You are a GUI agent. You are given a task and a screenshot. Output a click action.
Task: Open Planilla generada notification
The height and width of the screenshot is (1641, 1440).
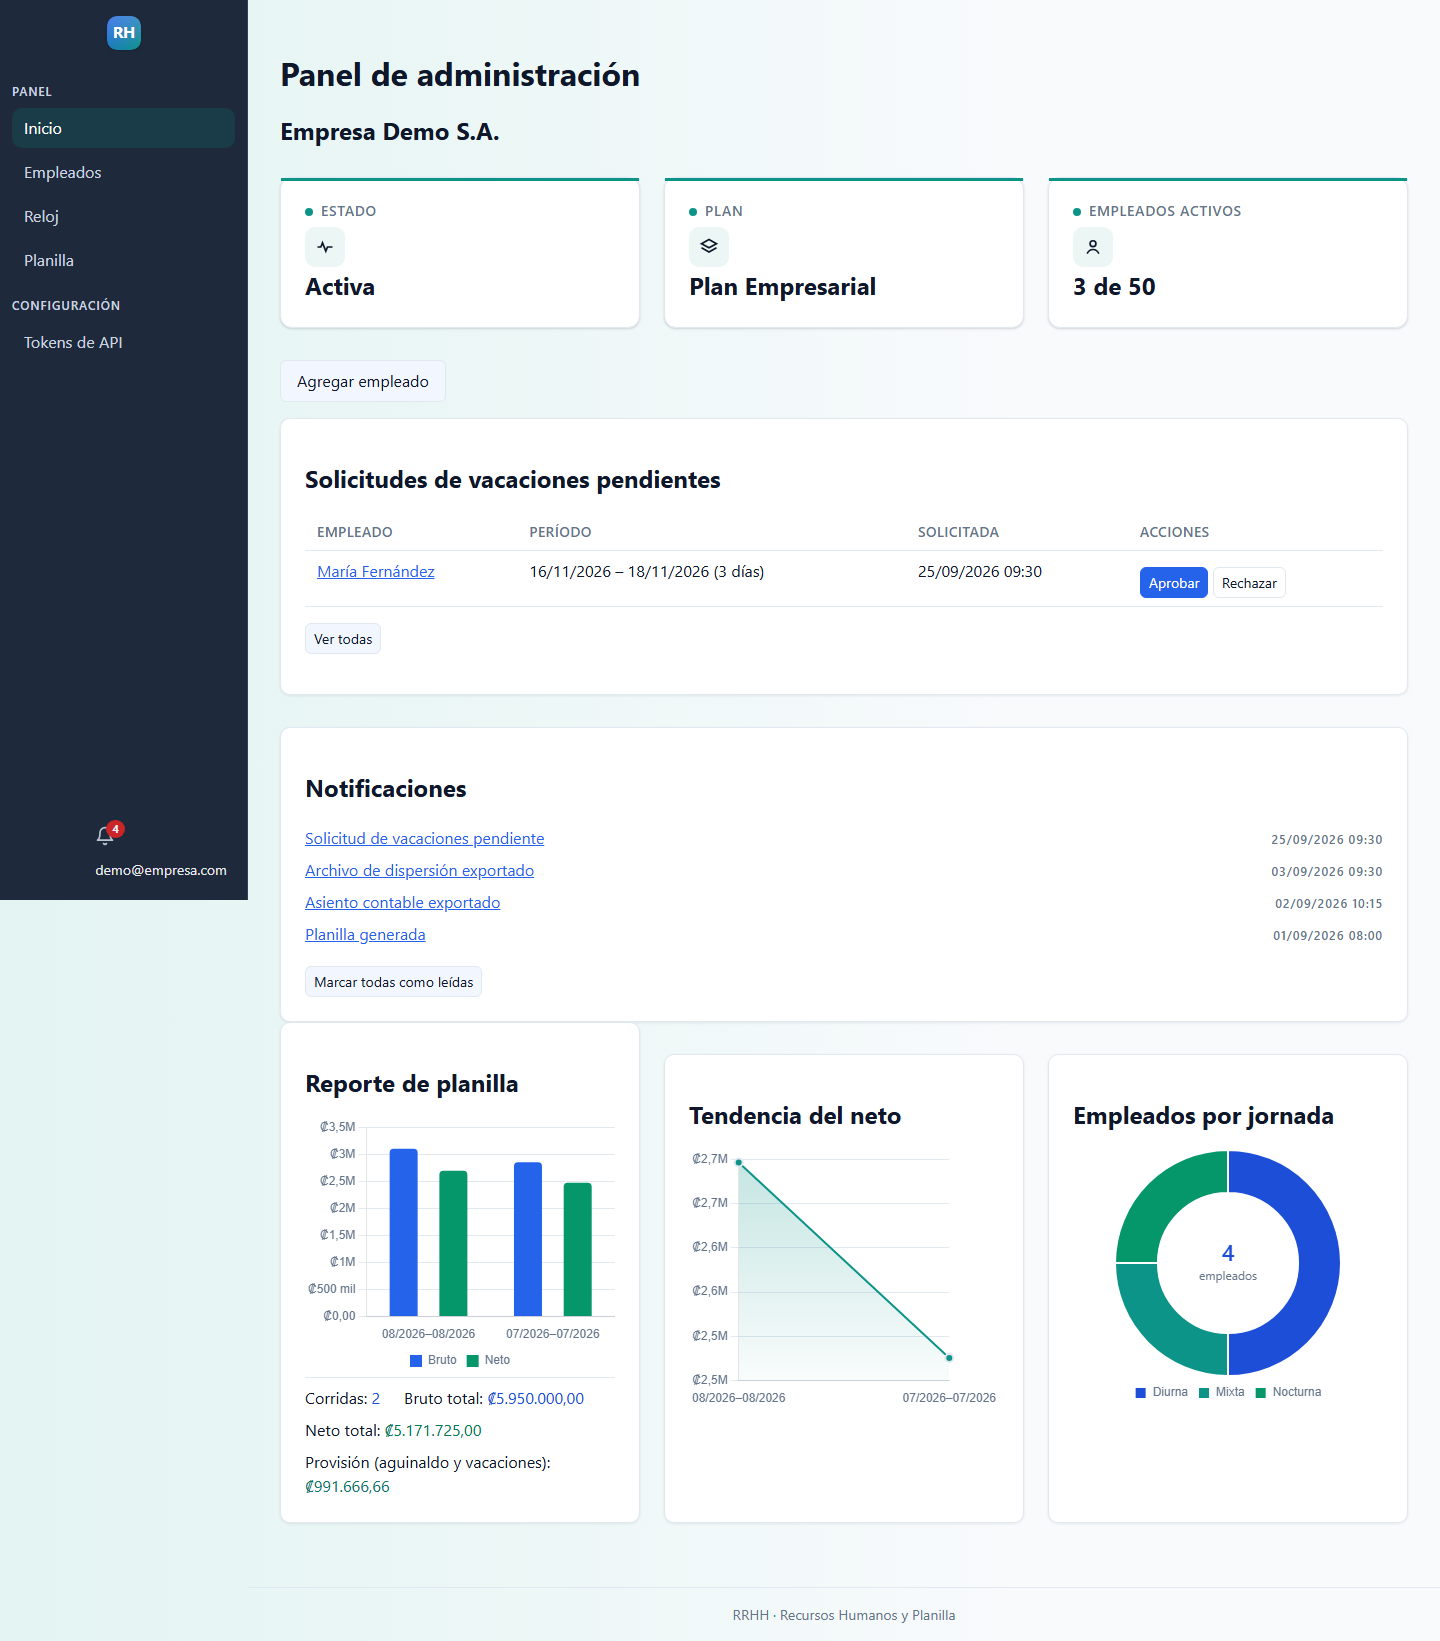click(365, 935)
